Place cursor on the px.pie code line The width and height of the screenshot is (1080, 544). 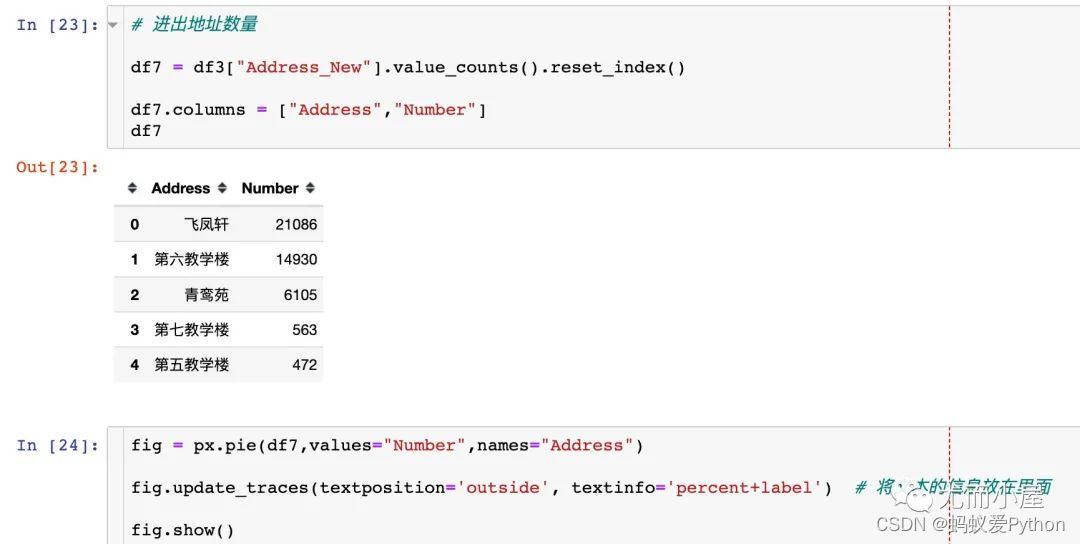coord(387,446)
